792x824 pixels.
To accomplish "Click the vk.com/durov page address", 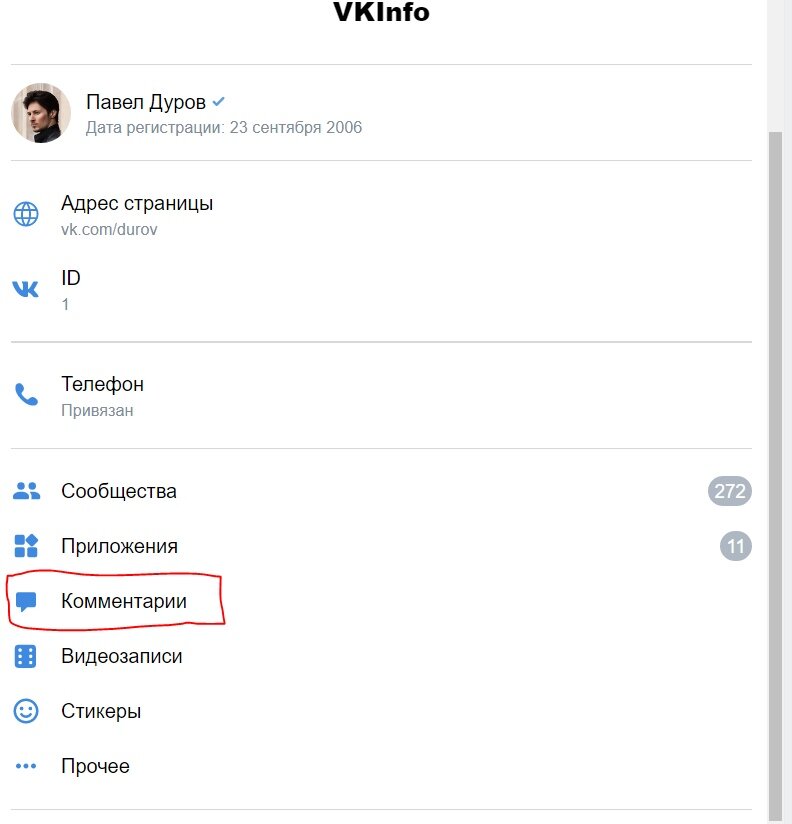I will [x=109, y=230].
